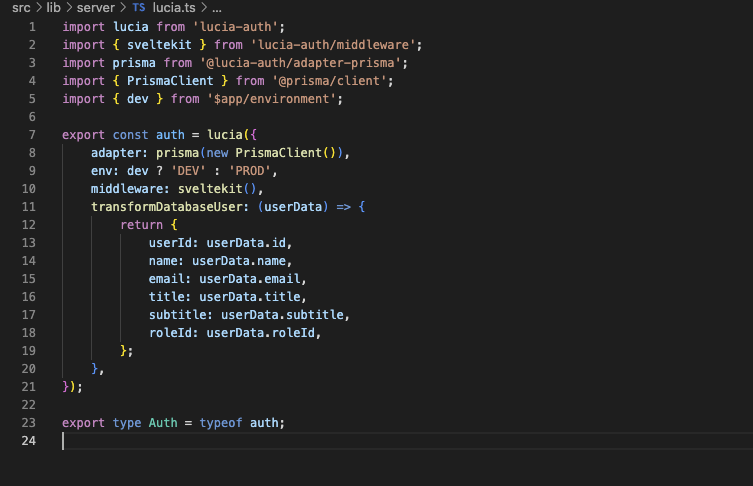Click the breadcrumb ellipsis after lucia.ts
The height and width of the screenshot is (486, 753).
coord(216,7)
